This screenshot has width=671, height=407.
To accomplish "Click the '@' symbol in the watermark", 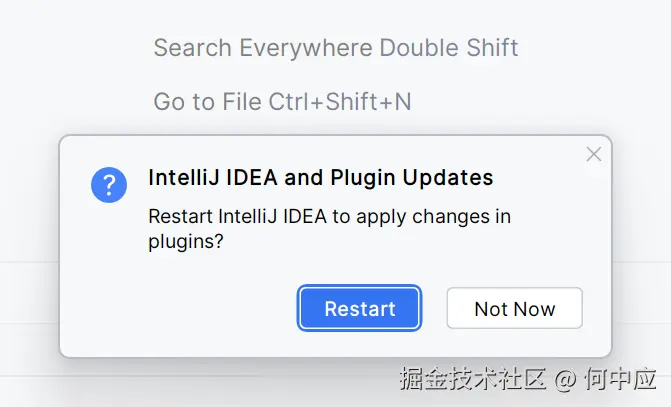I will coord(566,380).
